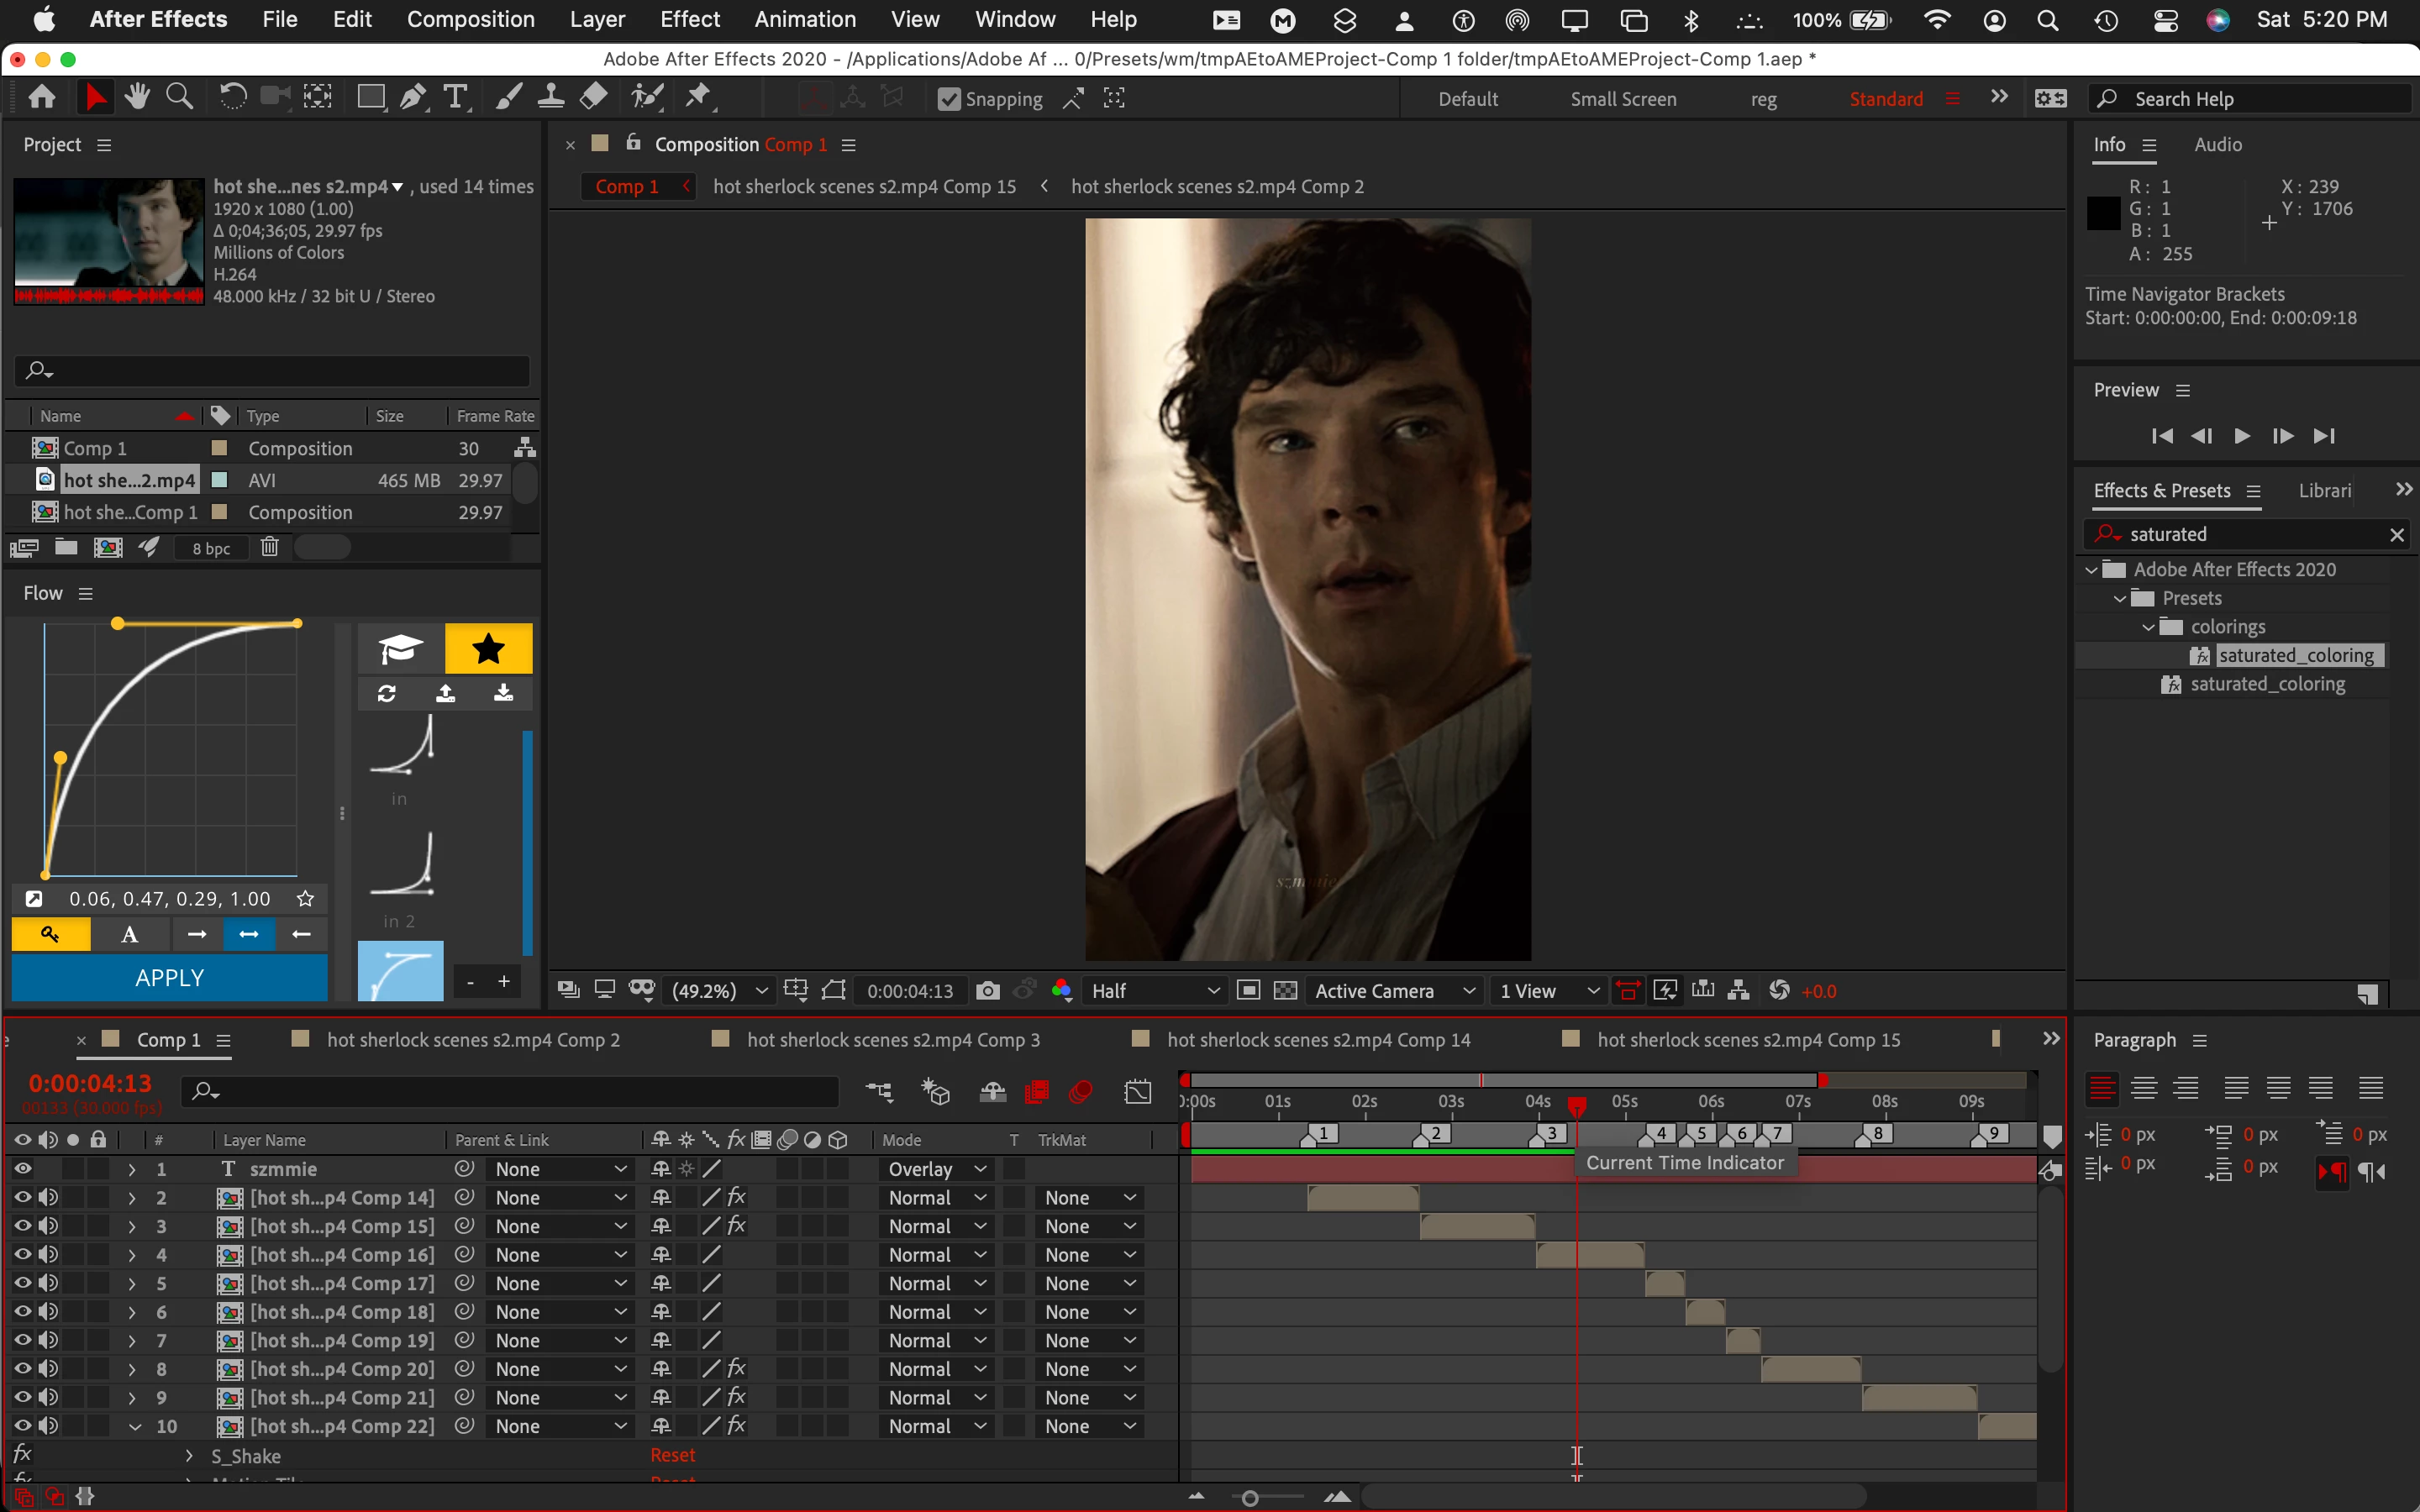Click the timeline zoom slider

(1249, 1497)
